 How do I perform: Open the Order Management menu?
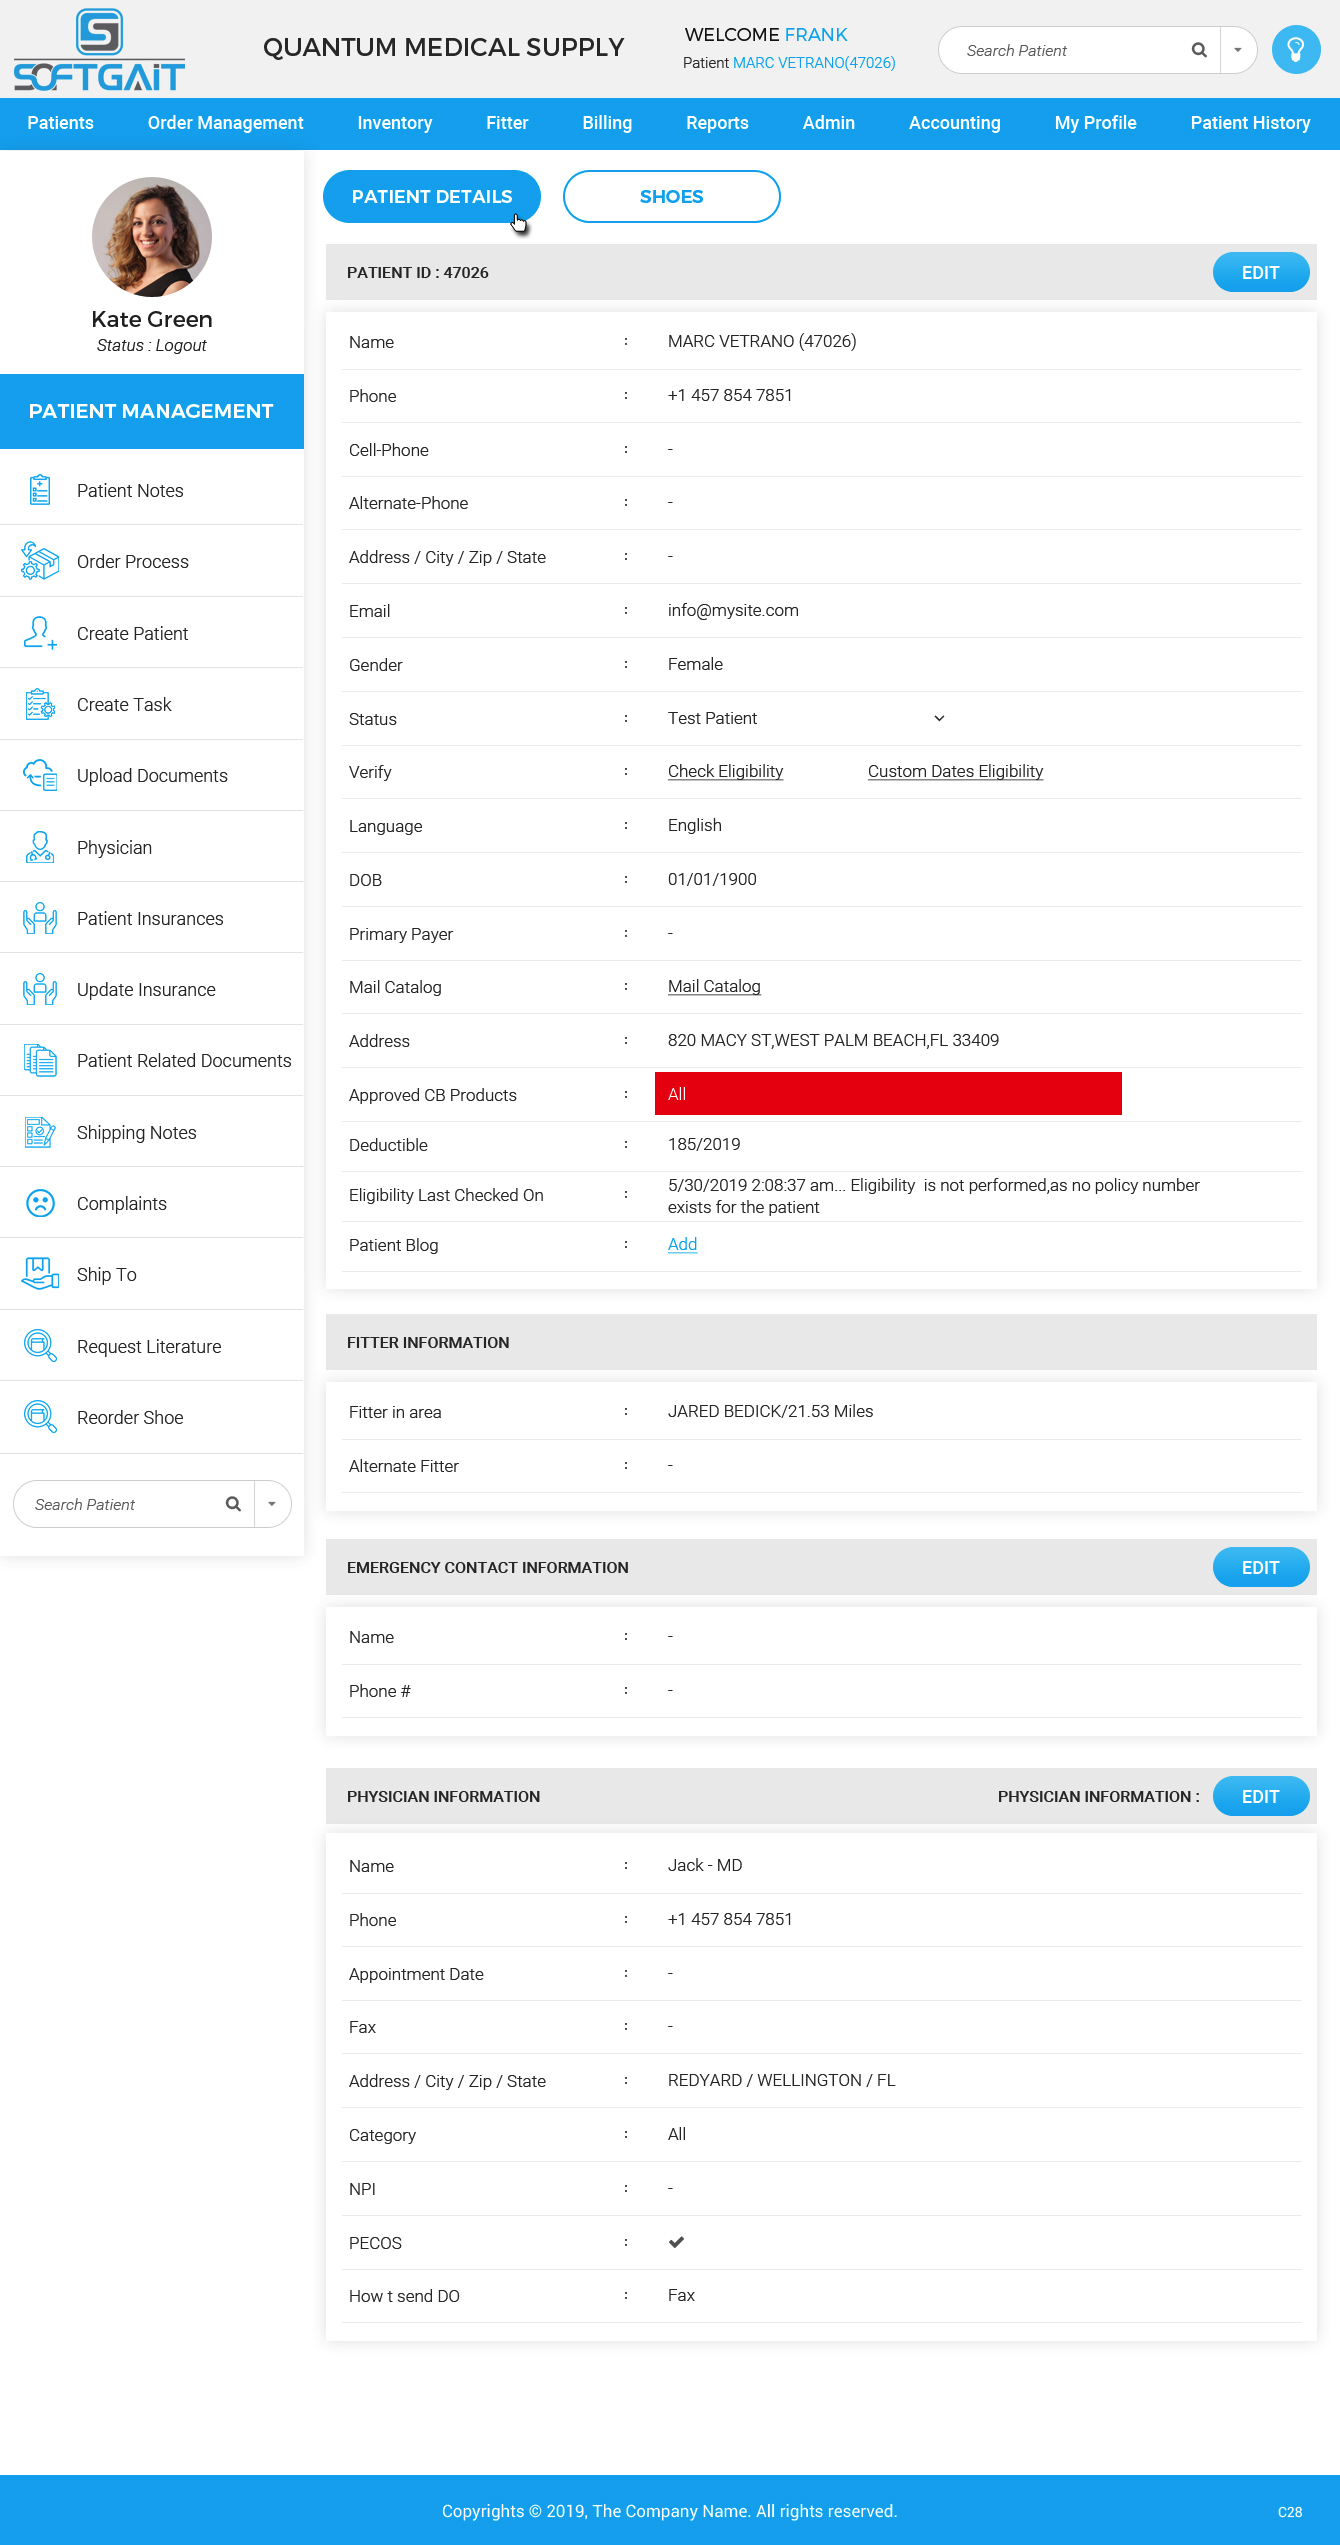tap(225, 123)
